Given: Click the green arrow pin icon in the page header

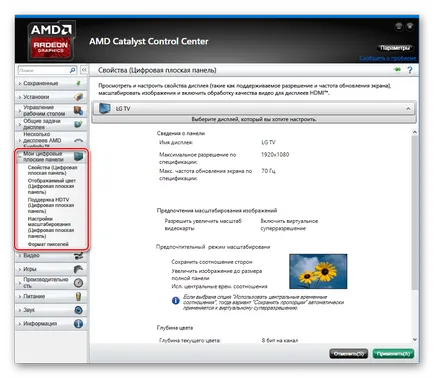Looking at the screenshot, I should 397,70.
